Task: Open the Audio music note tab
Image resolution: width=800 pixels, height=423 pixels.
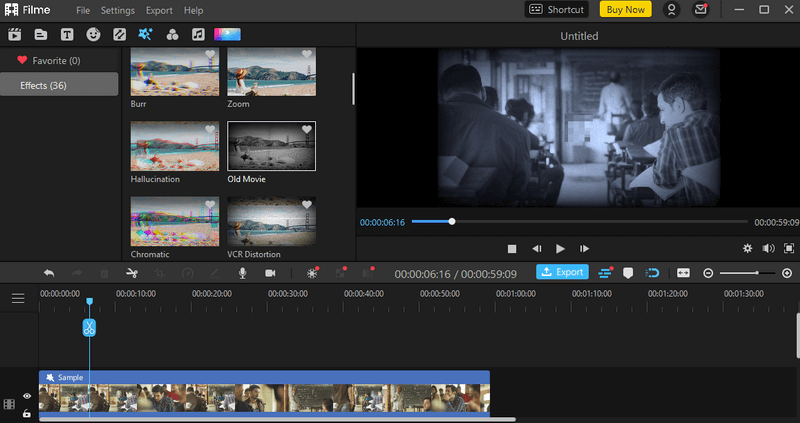Action: pyautogui.click(x=198, y=34)
